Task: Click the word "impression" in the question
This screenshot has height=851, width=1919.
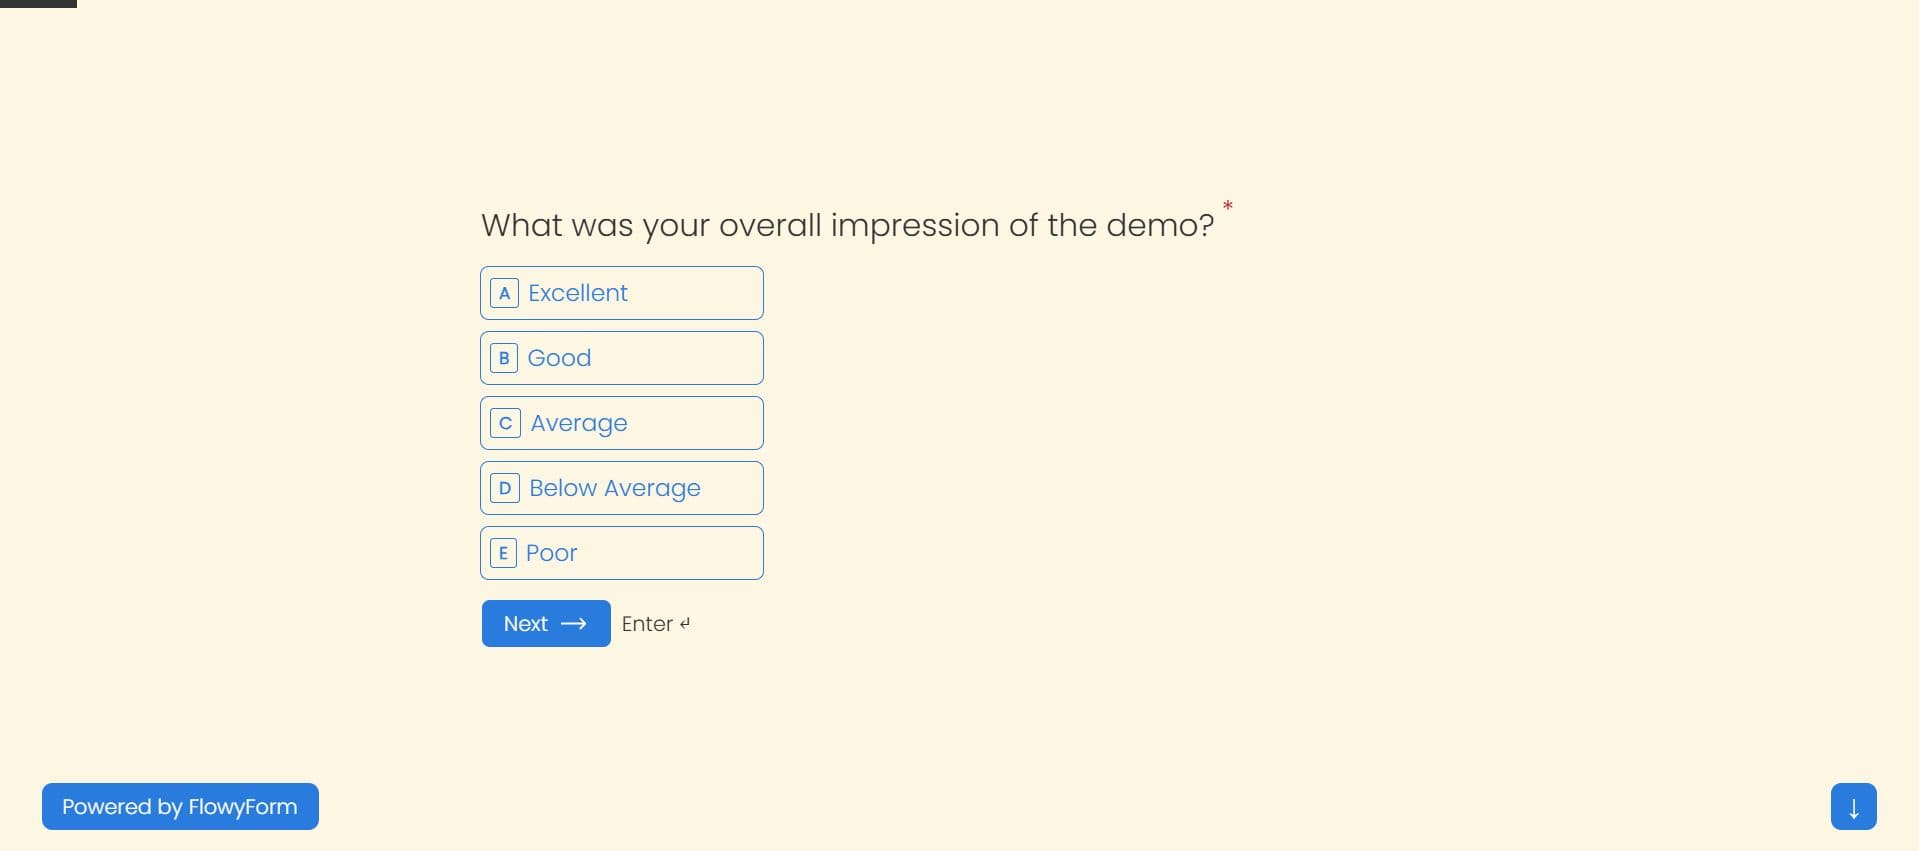Action: point(915,226)
